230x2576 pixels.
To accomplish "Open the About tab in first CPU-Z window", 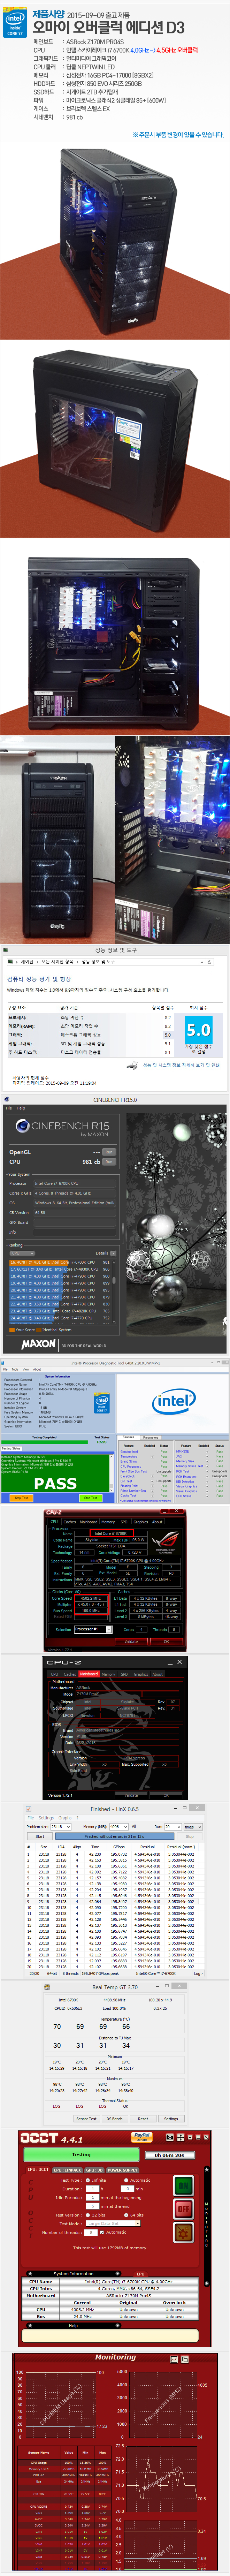I will pyautogui.click(x=157, y=1522).
